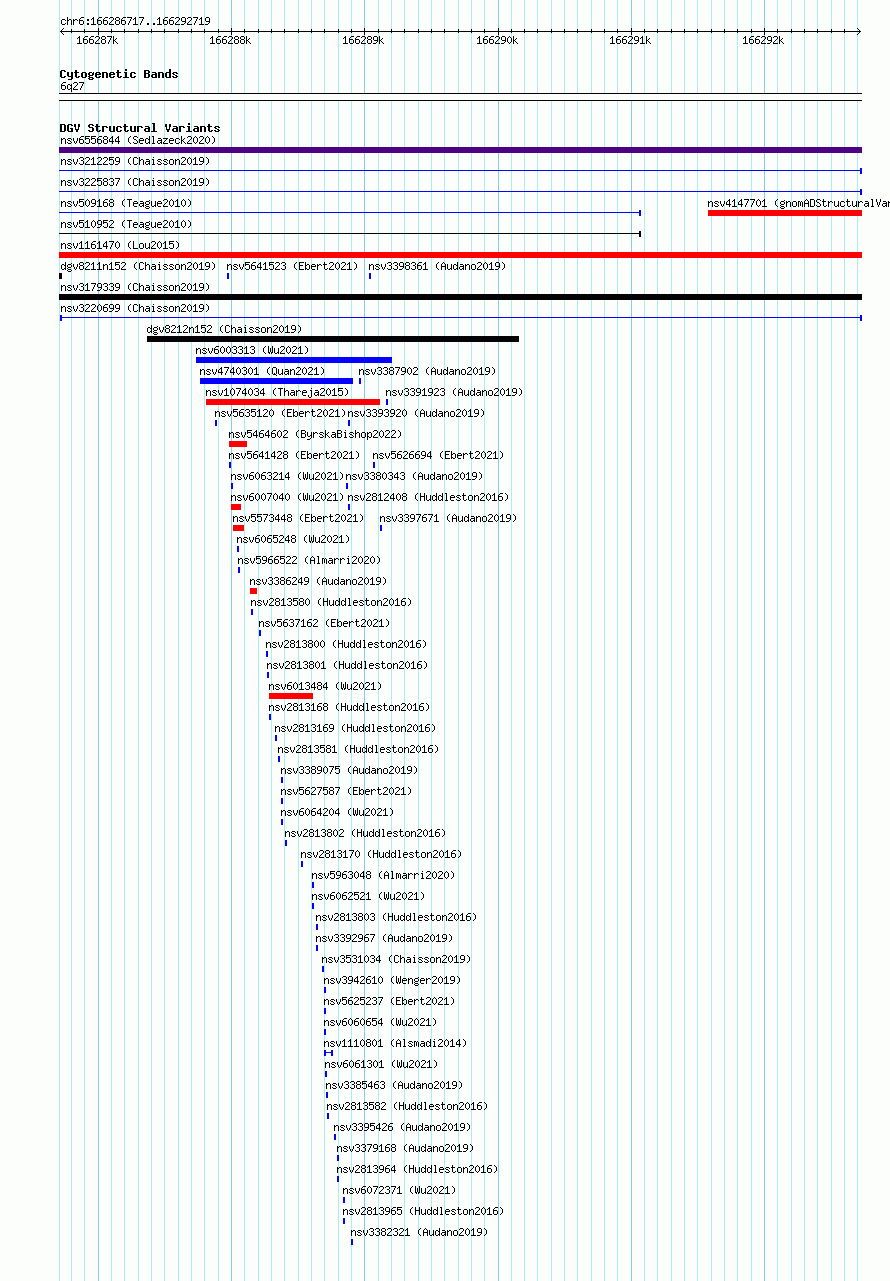
Task: Open nsv2813170 (Huddleston2016) label
Action: tap(382, 854)
